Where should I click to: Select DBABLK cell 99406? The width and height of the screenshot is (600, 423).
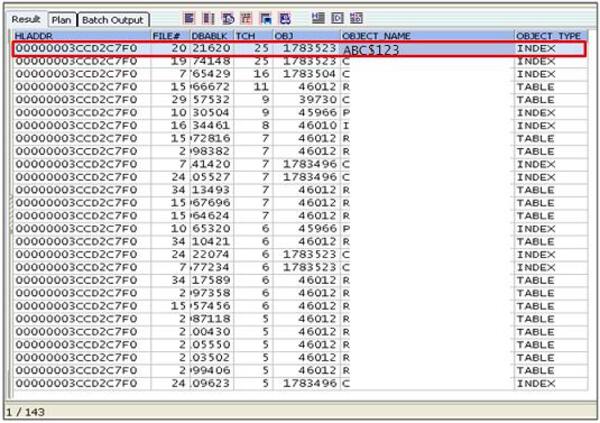coord(212,371)
